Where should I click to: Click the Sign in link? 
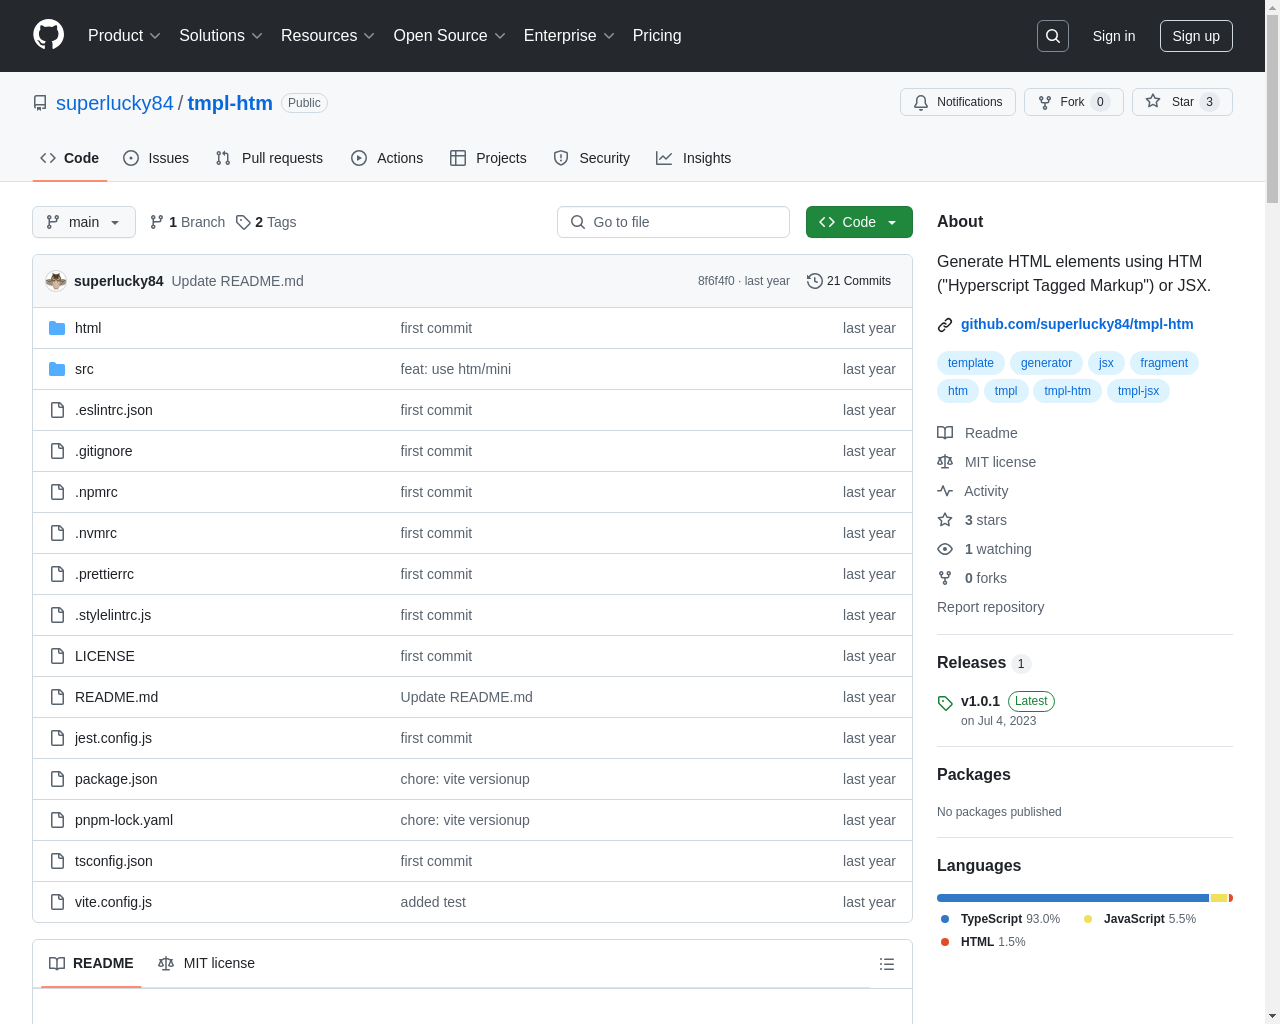coord(1114,36)
